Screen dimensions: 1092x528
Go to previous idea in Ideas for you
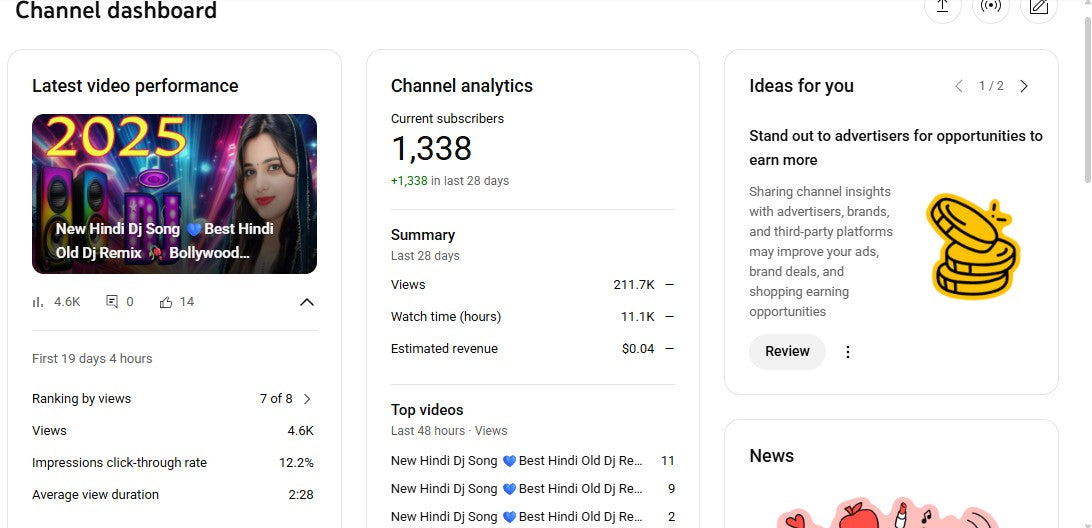click(959, 87)
